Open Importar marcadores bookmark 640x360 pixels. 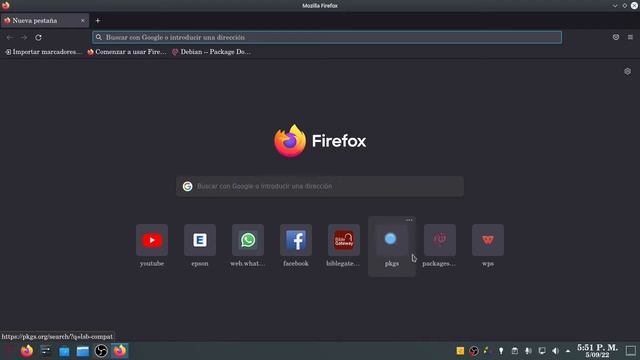43,52
